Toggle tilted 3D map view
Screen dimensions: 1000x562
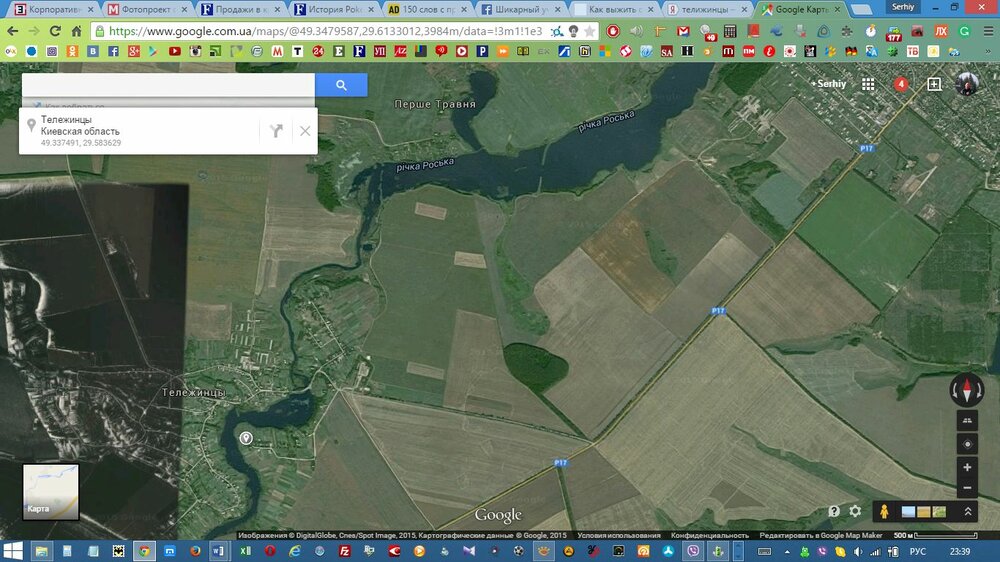click(967, 421)
